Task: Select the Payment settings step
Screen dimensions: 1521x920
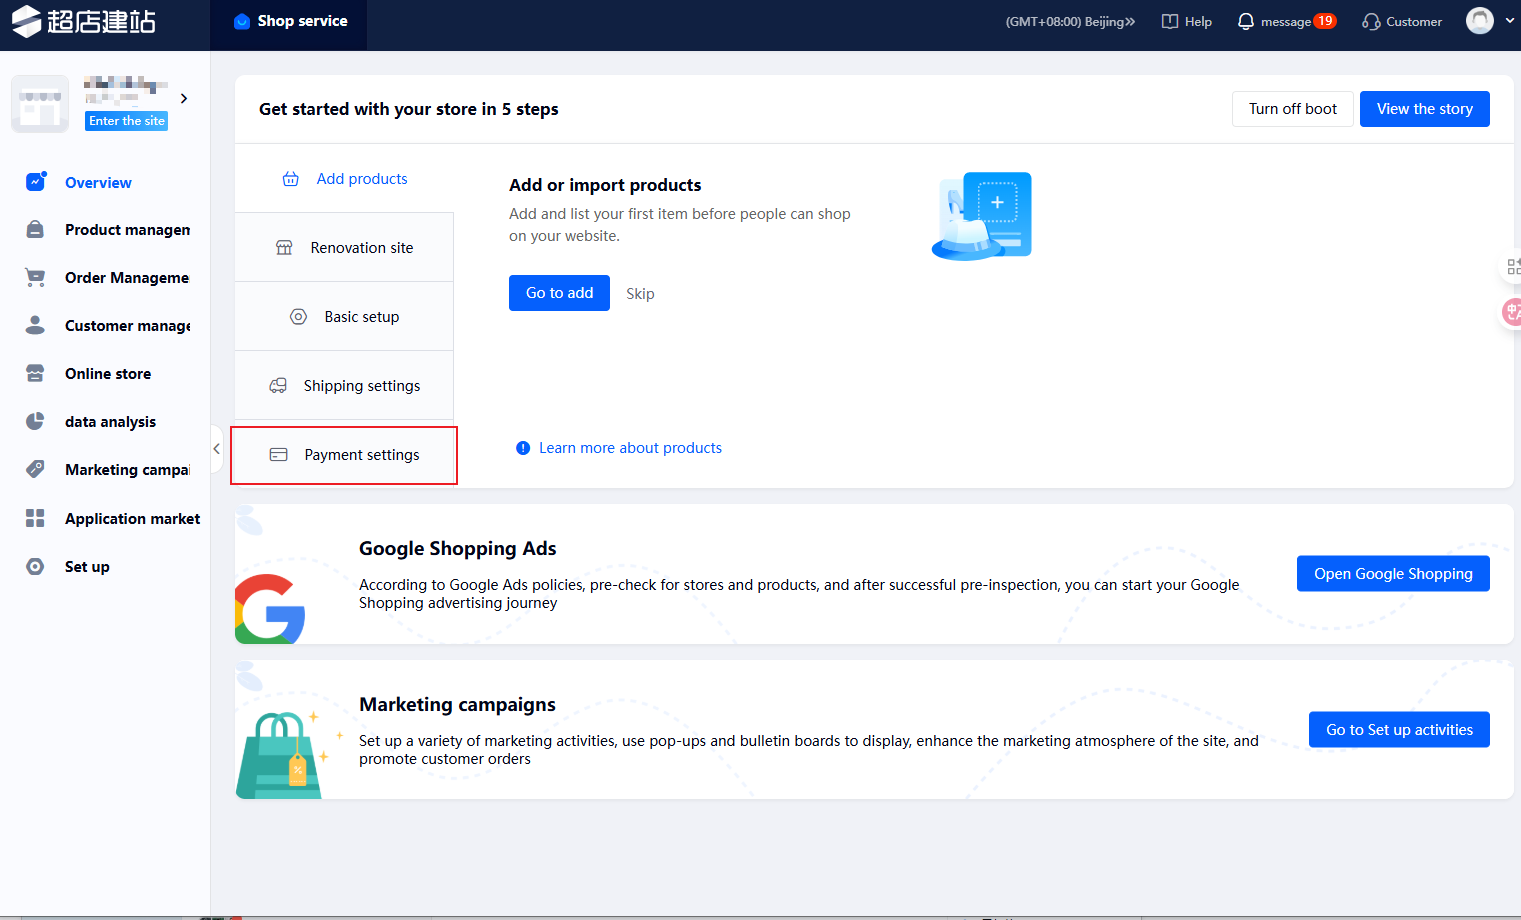Action: 344,455
